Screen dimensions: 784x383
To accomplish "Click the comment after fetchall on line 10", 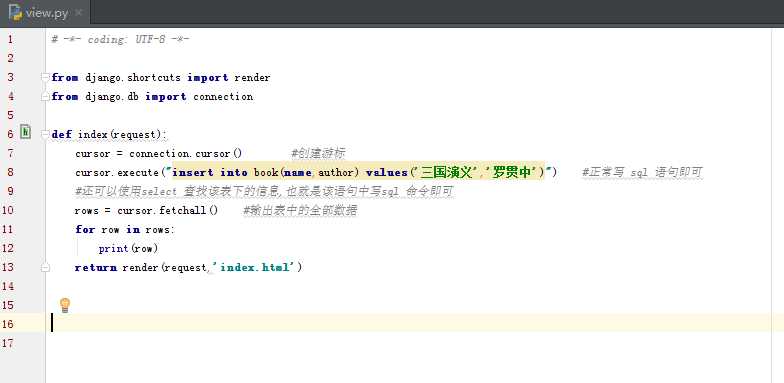I will pyautogui.click(x=300, y=210).
